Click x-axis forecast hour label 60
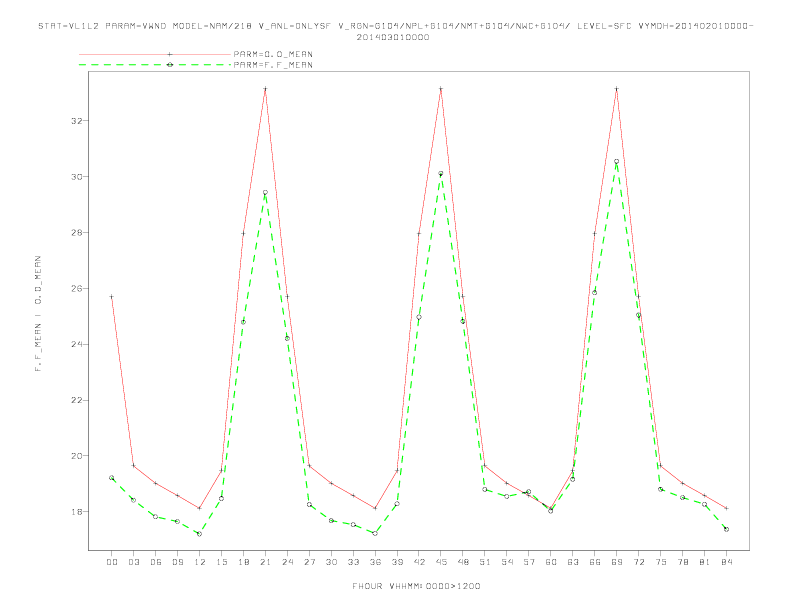Viewport: 792px width, 612px height. coord(551,562)
